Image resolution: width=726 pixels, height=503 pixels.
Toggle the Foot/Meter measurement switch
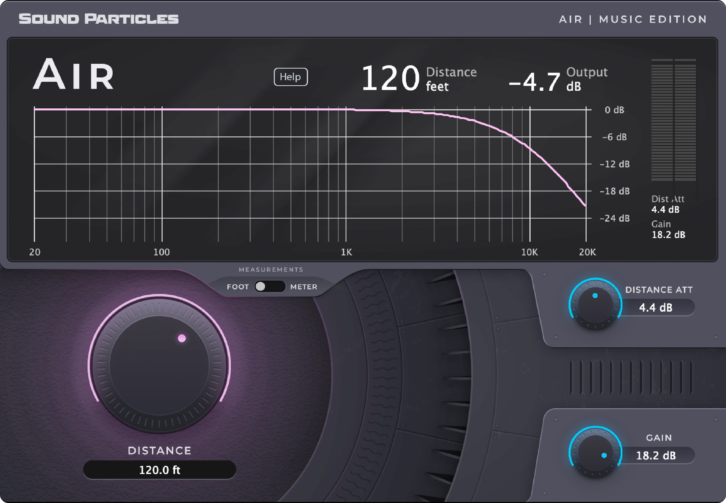coord(270,286)
